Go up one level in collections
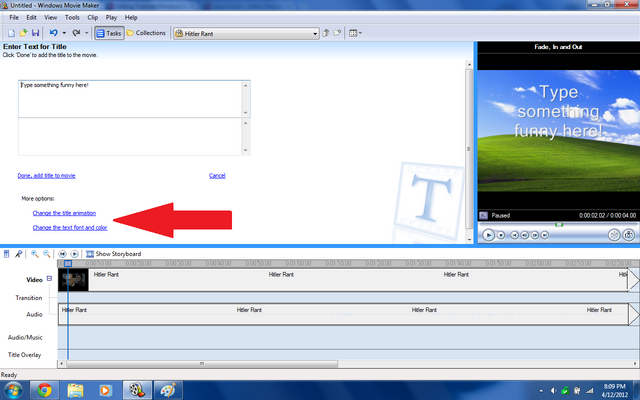The image size is (640, 400). click(x=326, y=33)
